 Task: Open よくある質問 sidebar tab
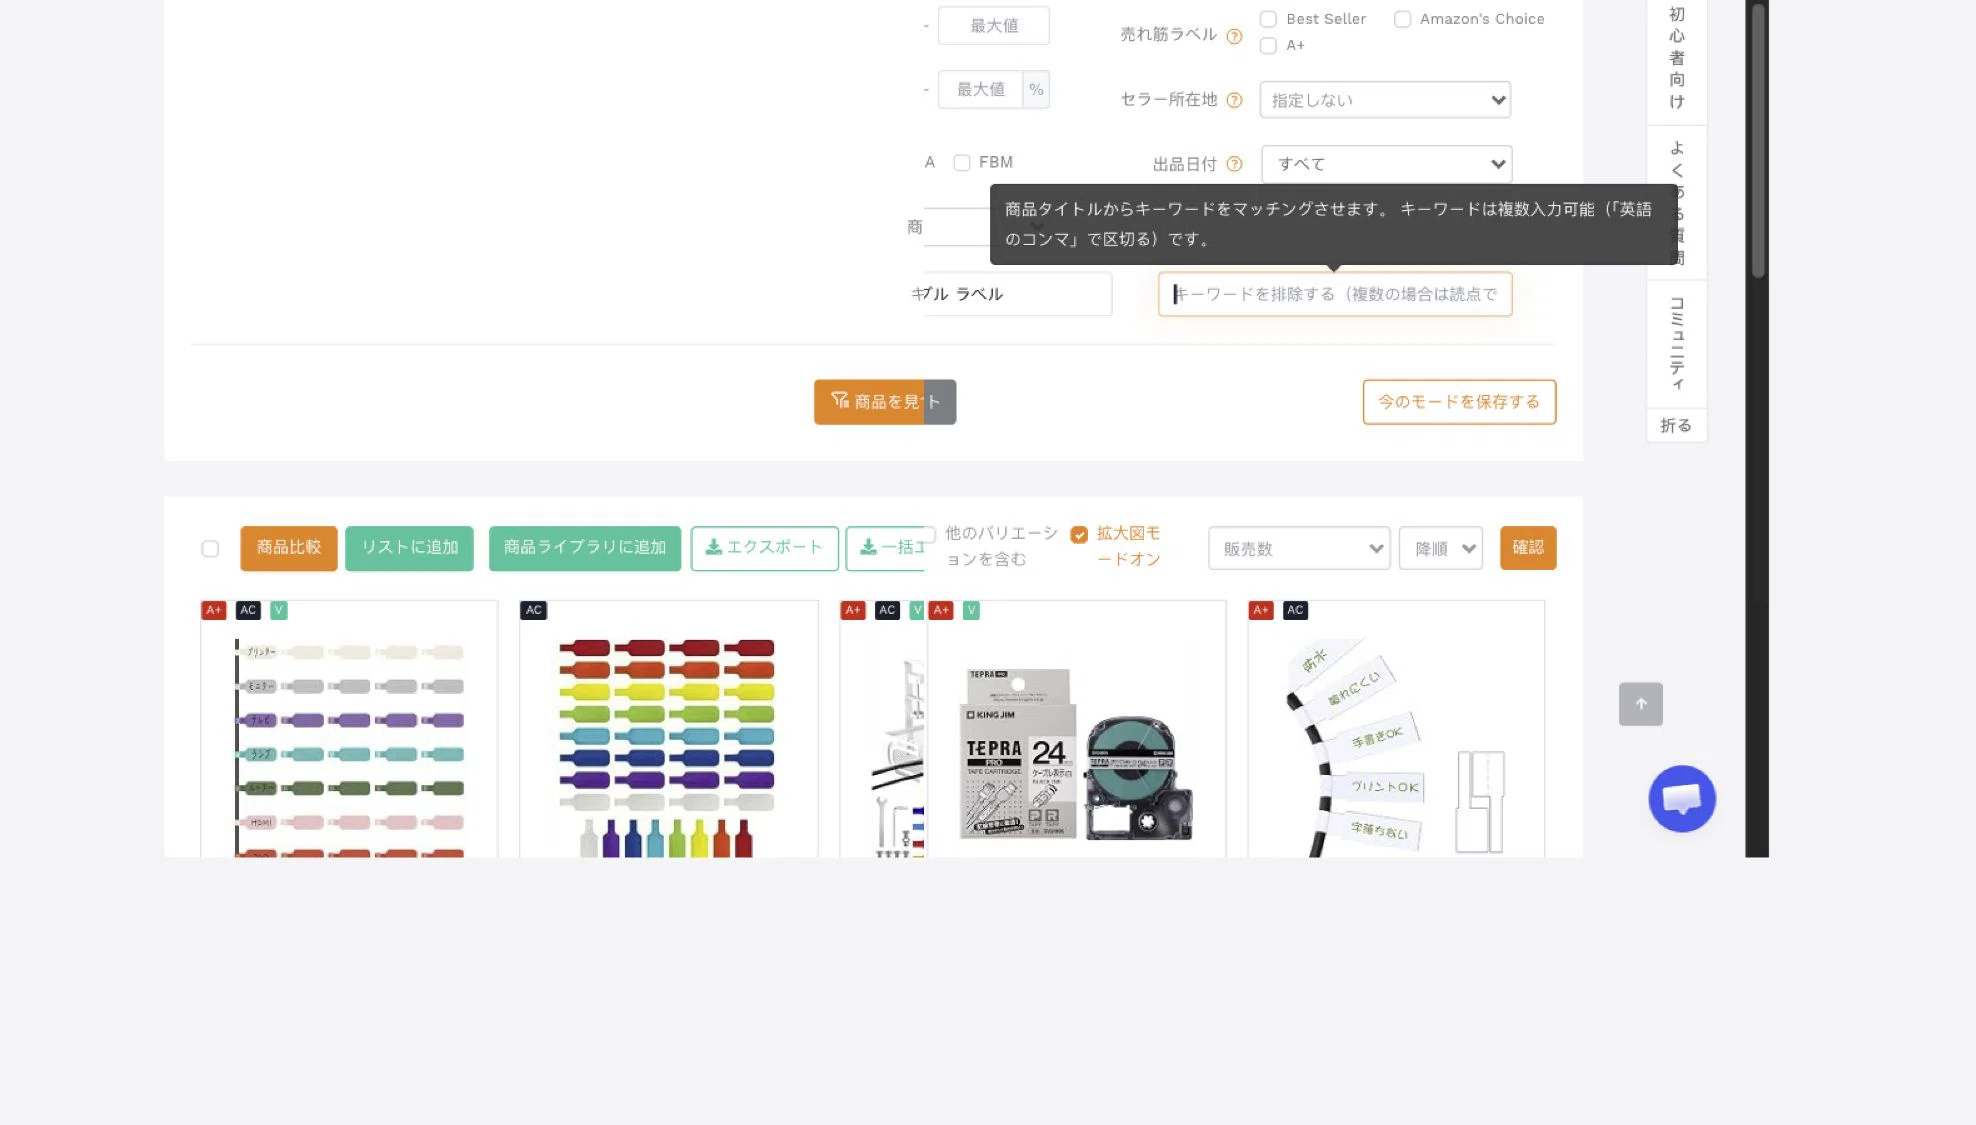tap(1677, 203)
